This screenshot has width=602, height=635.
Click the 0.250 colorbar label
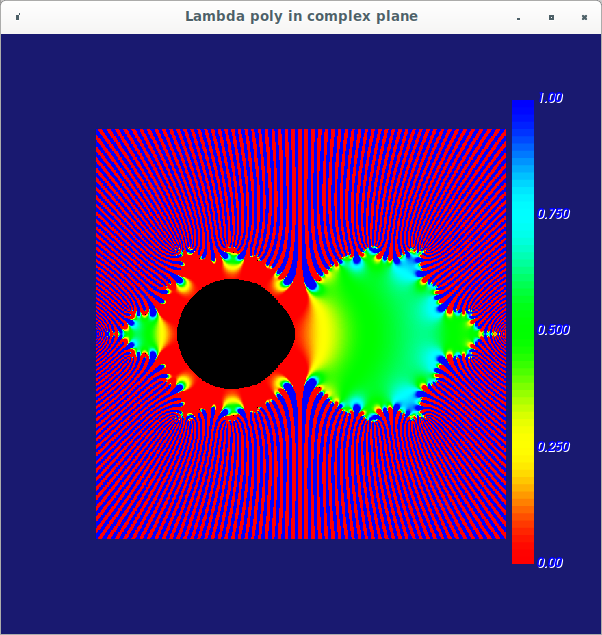(553, 447)
